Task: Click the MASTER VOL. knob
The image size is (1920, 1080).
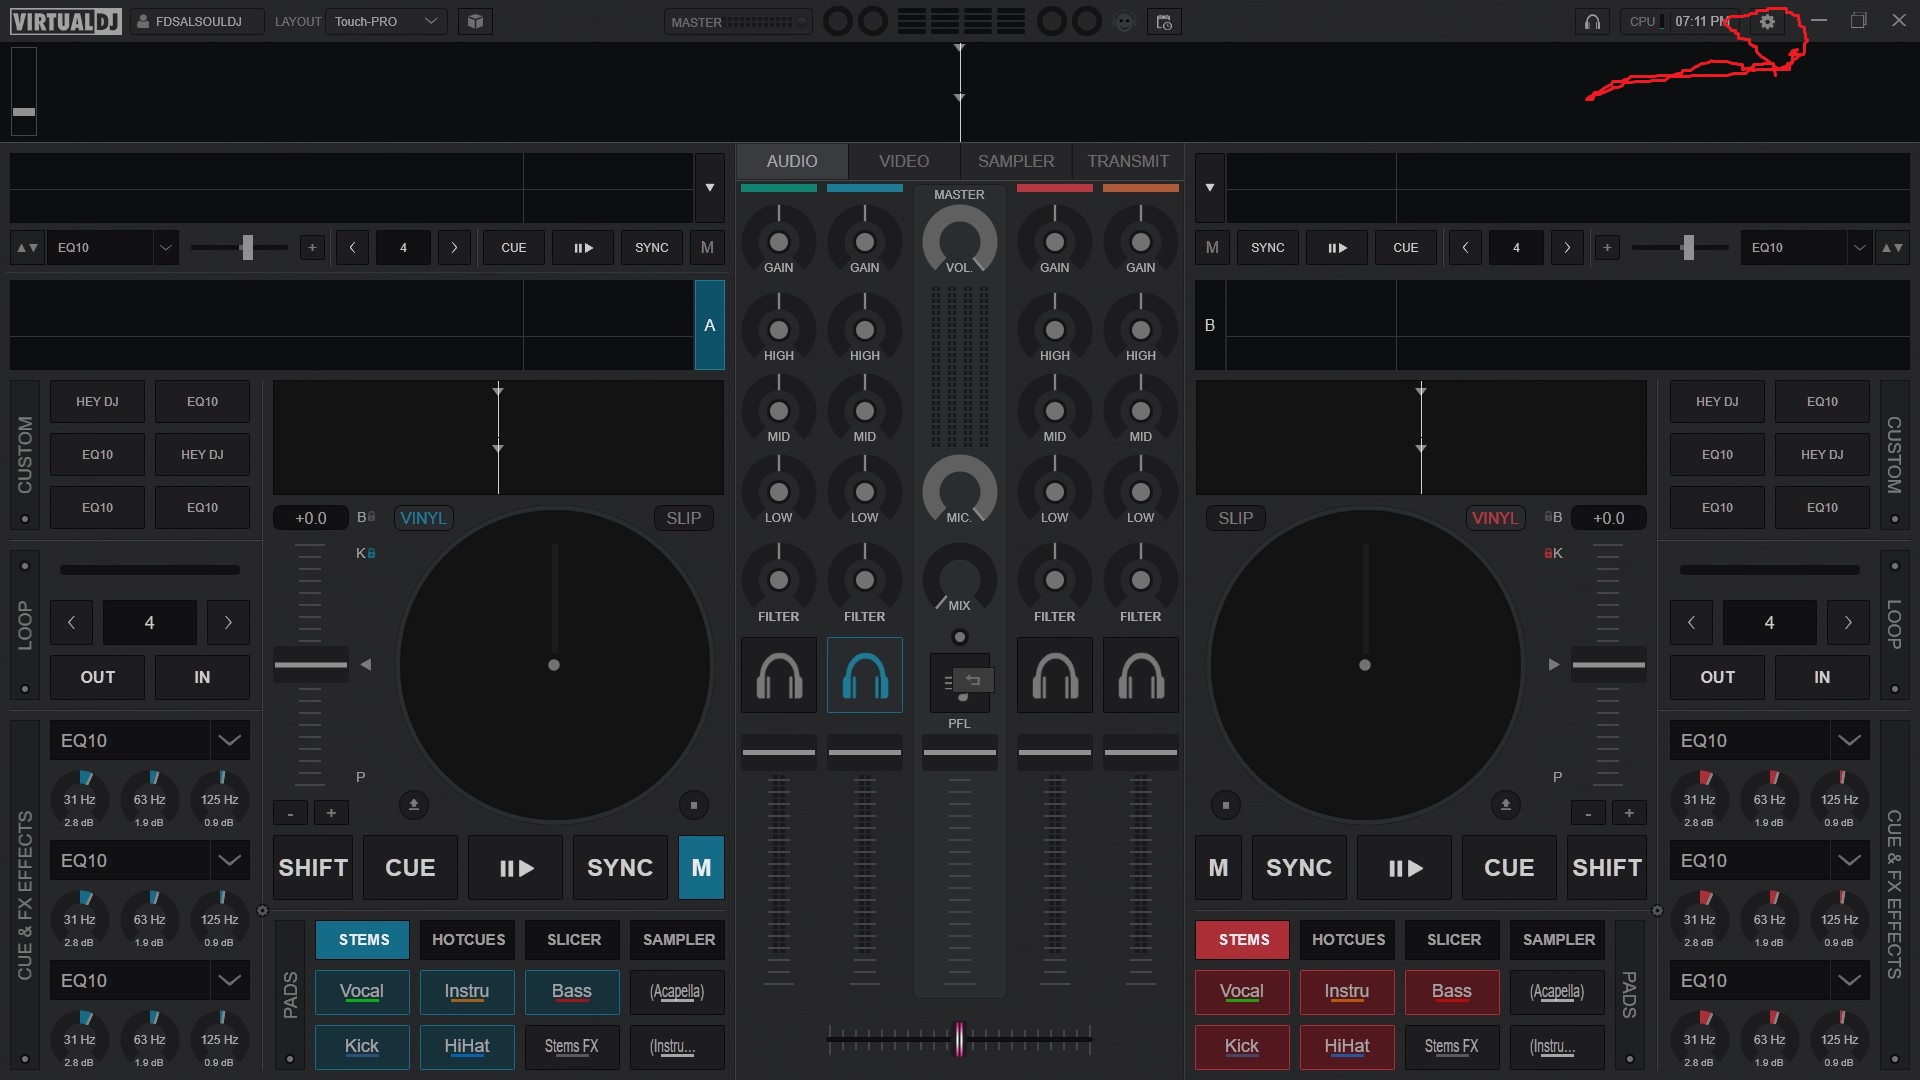Action: (959, 240)
